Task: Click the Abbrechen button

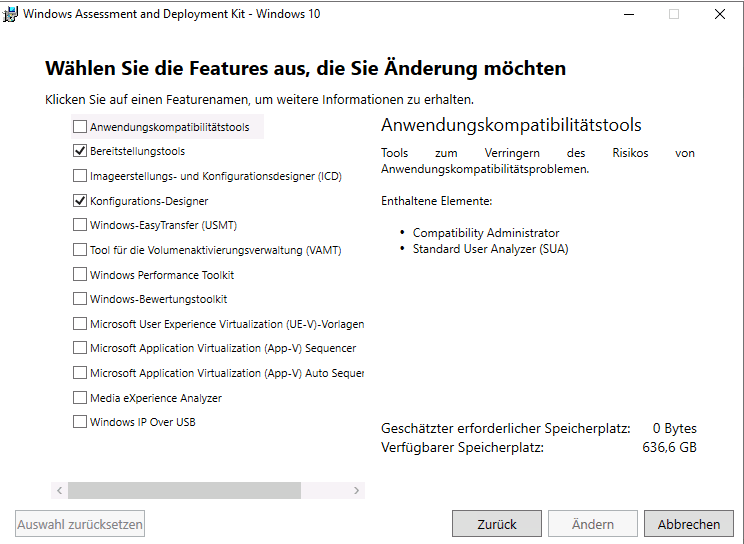Action: click(688, 524)
